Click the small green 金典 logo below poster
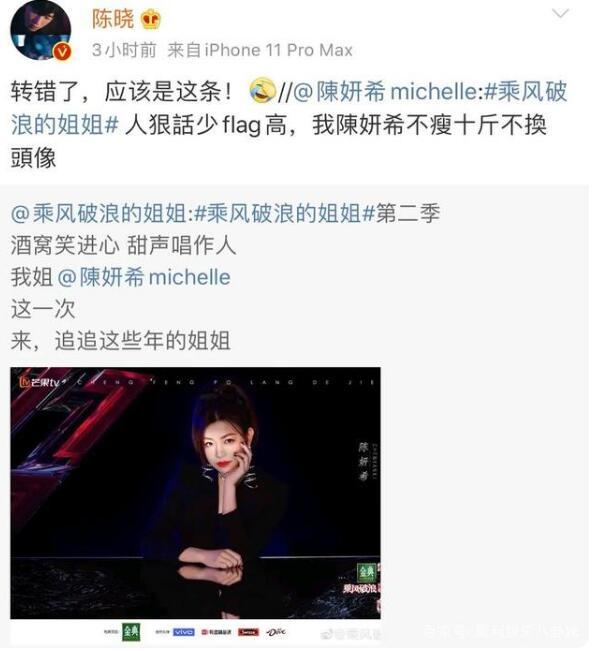 [131, 632]
